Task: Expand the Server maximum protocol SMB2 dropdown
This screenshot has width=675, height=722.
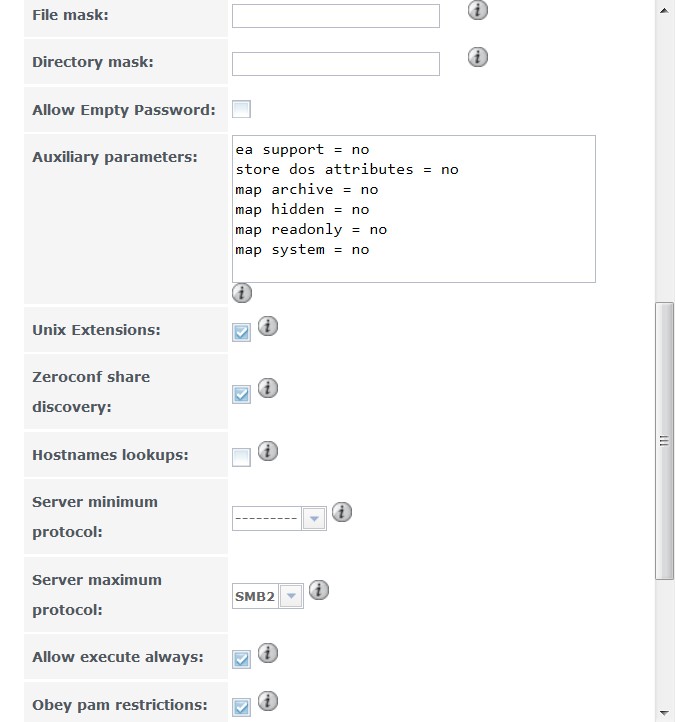Action: point(268,596)
